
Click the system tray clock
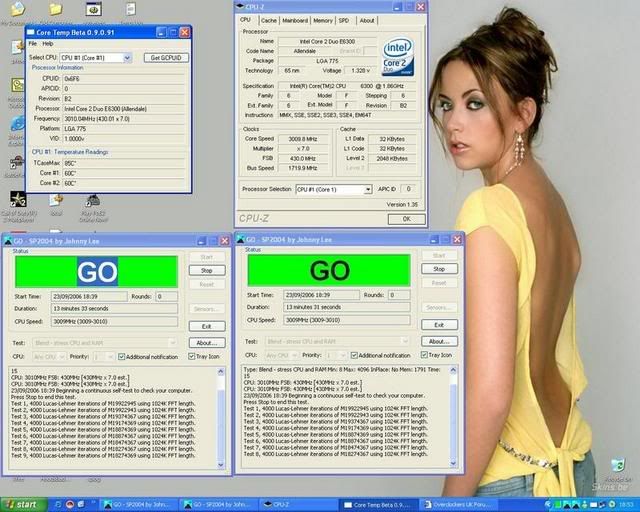624,505
